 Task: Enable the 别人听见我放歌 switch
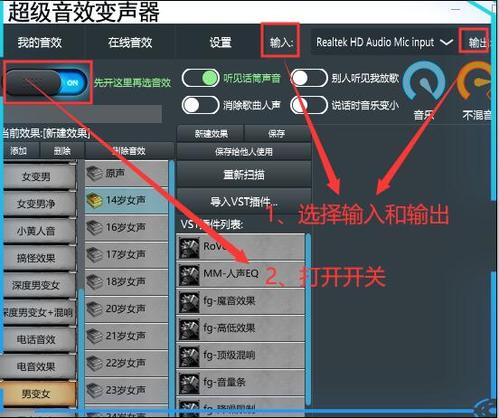(309, 78)
